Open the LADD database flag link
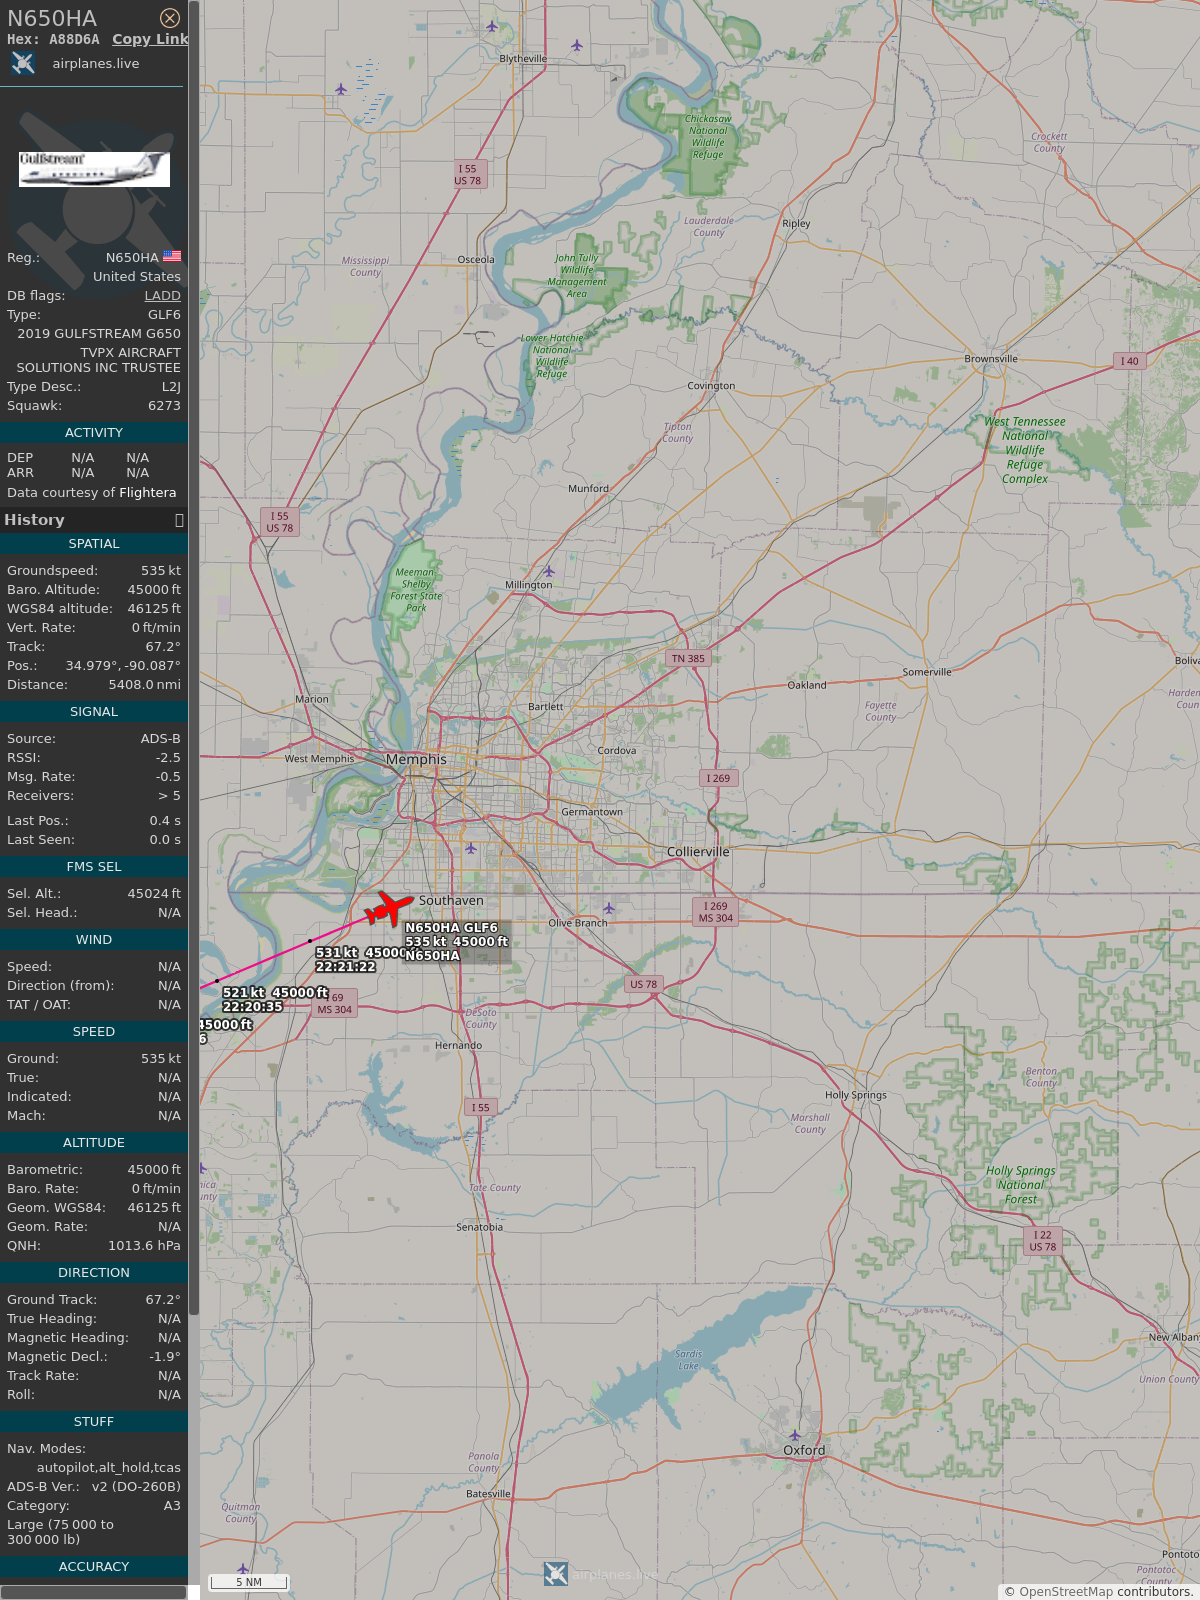This screenshot has width=1200, height=1600. coord(162,296)
